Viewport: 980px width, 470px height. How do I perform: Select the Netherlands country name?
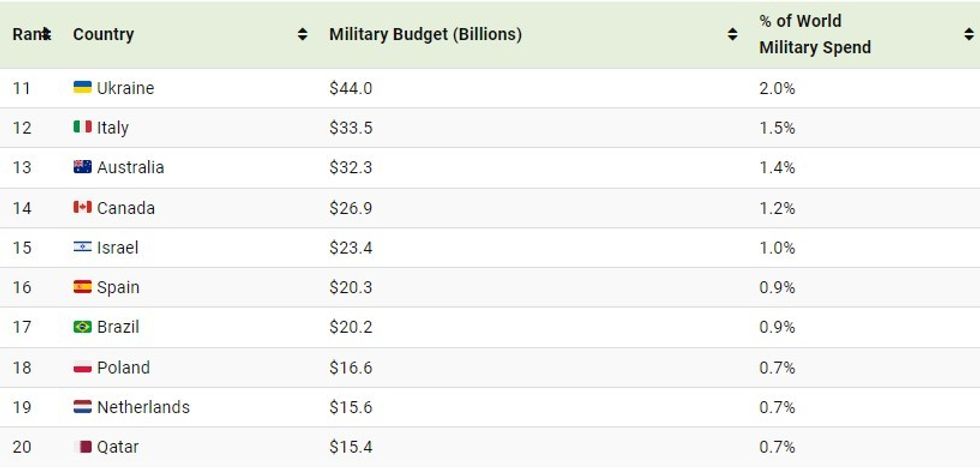(x=143, y=407)
